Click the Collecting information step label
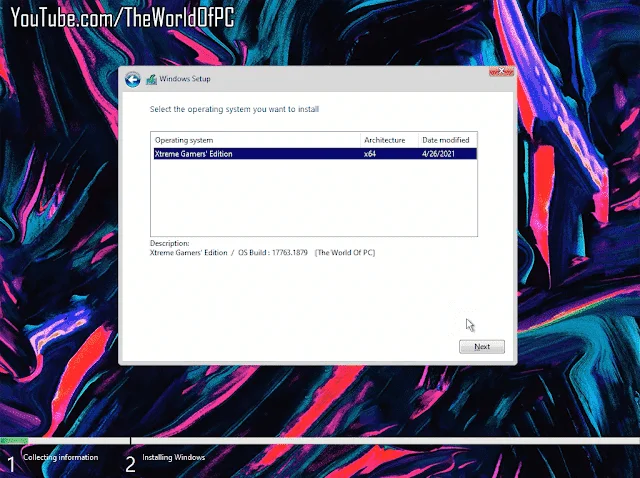 coord(61,458)
